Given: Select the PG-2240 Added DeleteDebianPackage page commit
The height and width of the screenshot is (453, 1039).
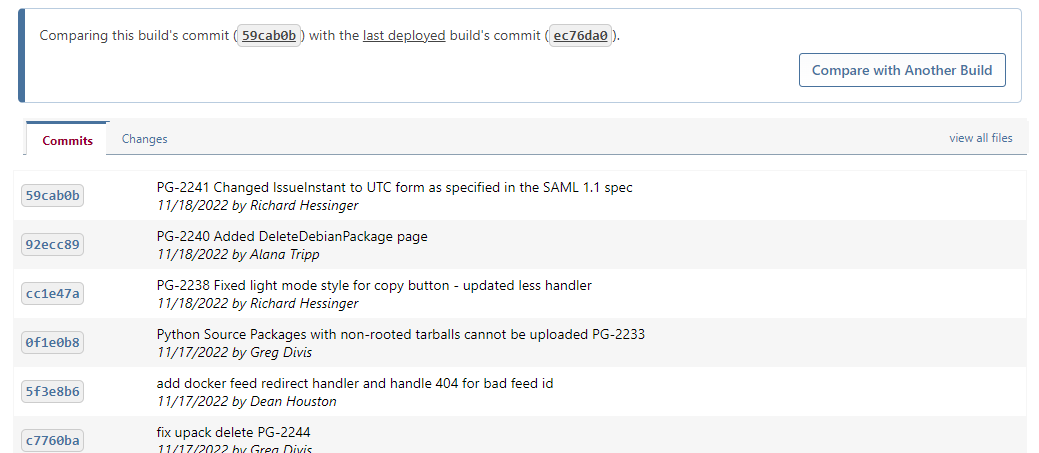Looking at the screenshot, I should click(292, 236).
